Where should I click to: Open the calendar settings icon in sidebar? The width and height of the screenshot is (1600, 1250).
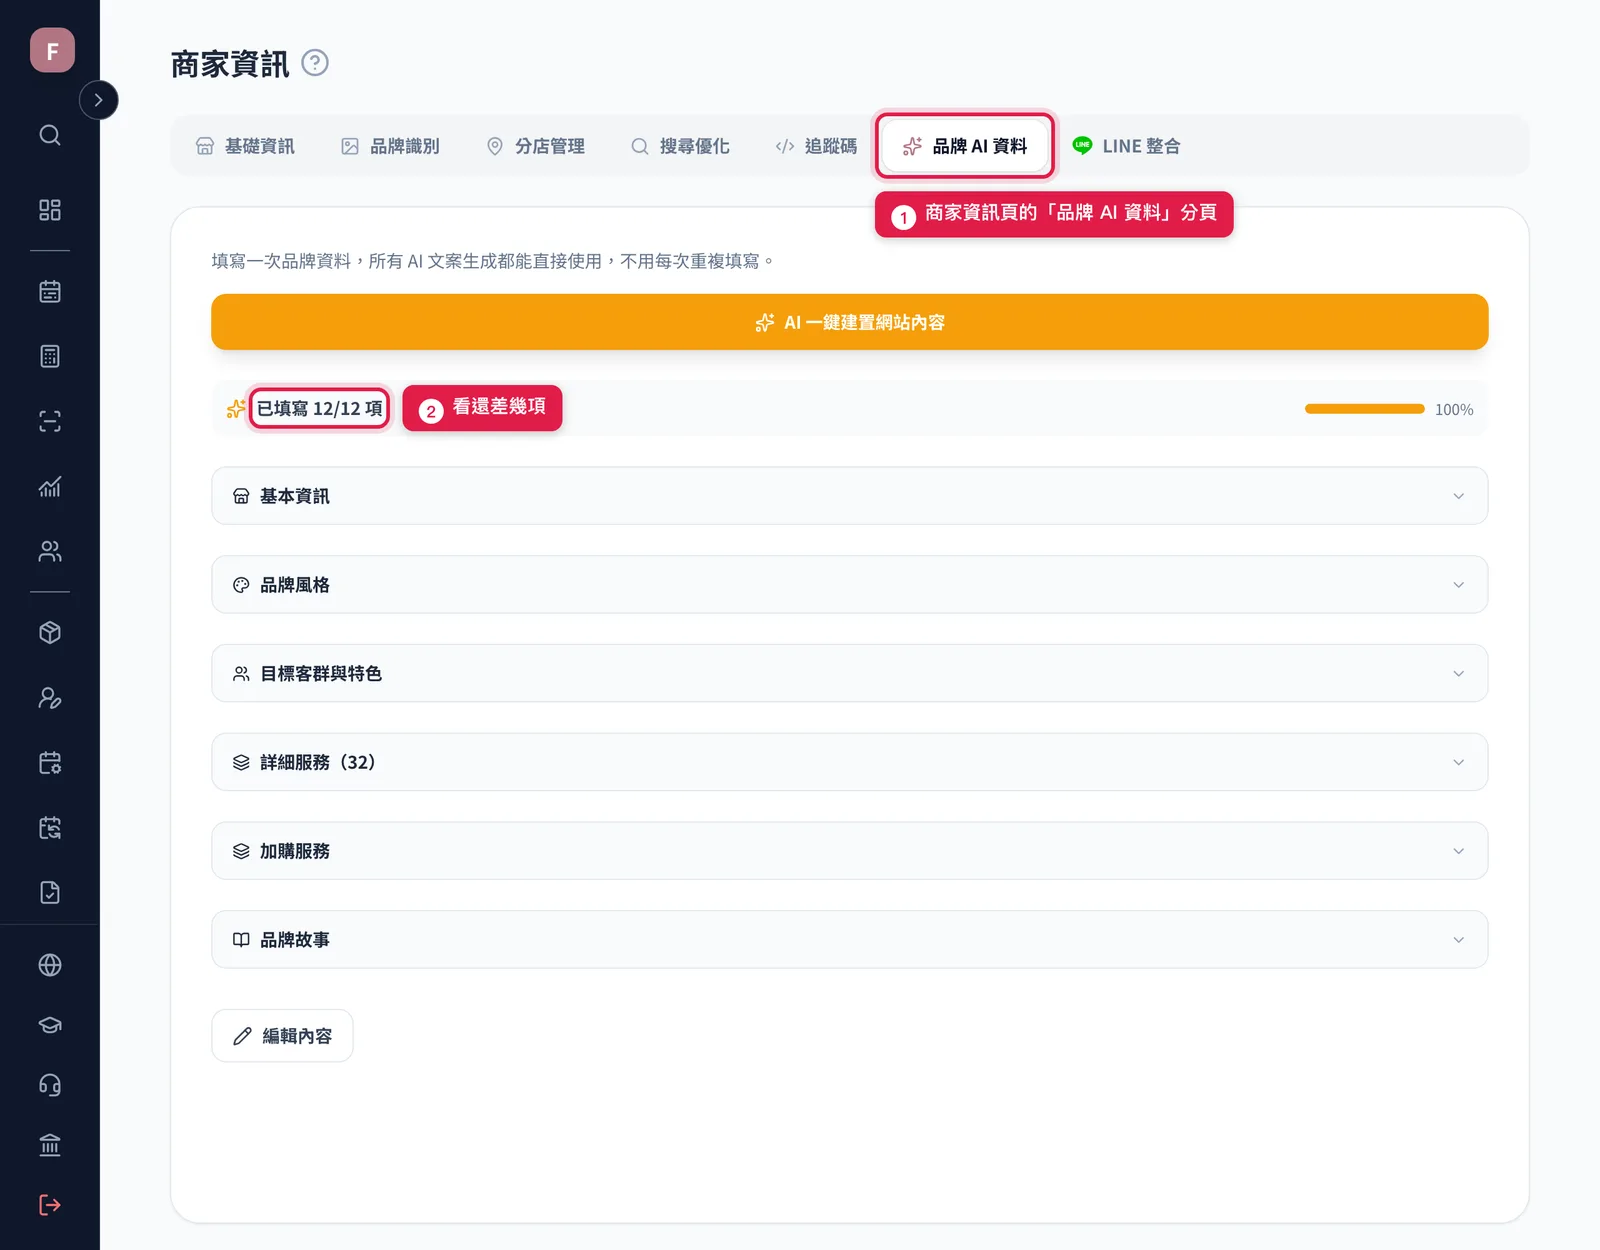click(x=50, y=763)
